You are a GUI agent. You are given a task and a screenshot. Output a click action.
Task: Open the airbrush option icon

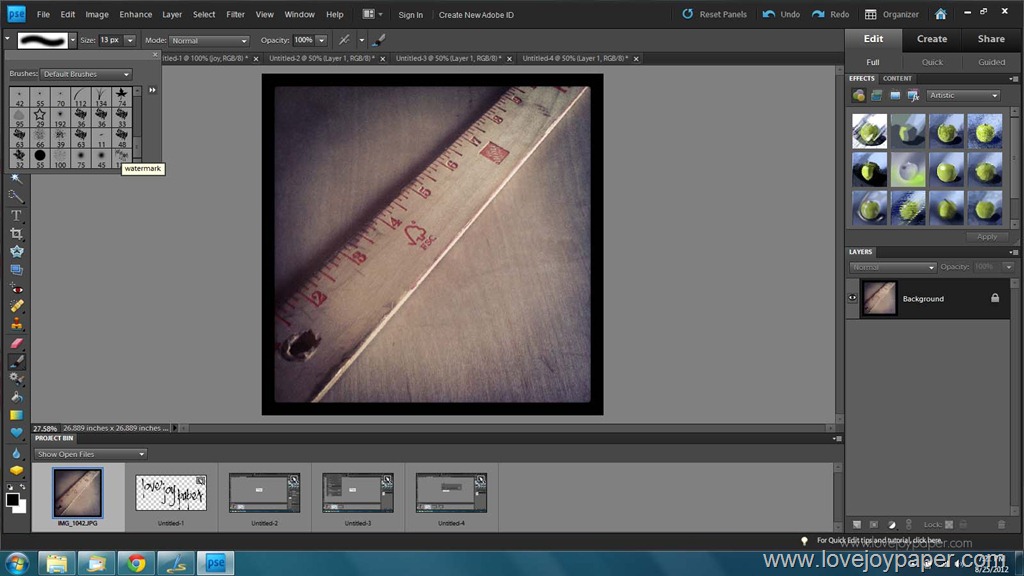tap(344, 40)
